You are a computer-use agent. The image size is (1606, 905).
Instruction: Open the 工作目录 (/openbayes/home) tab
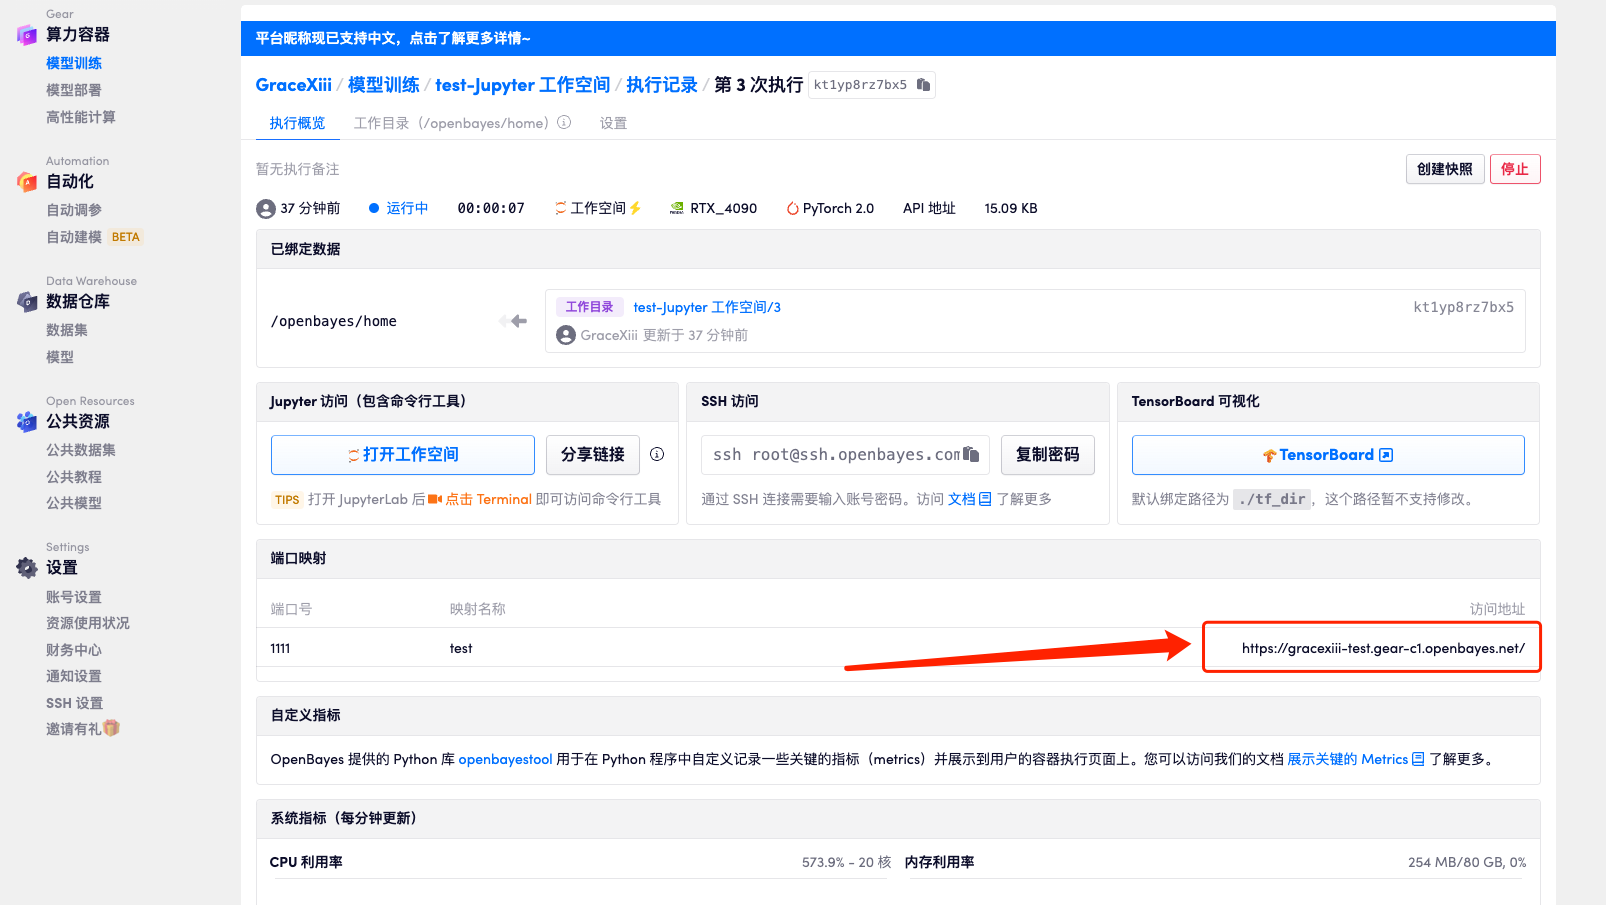click(450, 123)
